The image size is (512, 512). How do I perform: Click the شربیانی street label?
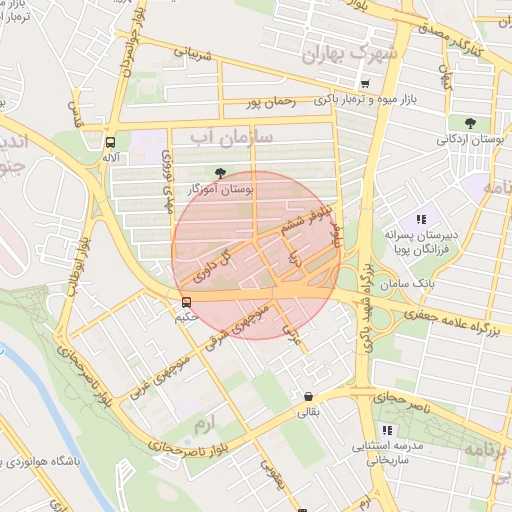click(192, 53)
